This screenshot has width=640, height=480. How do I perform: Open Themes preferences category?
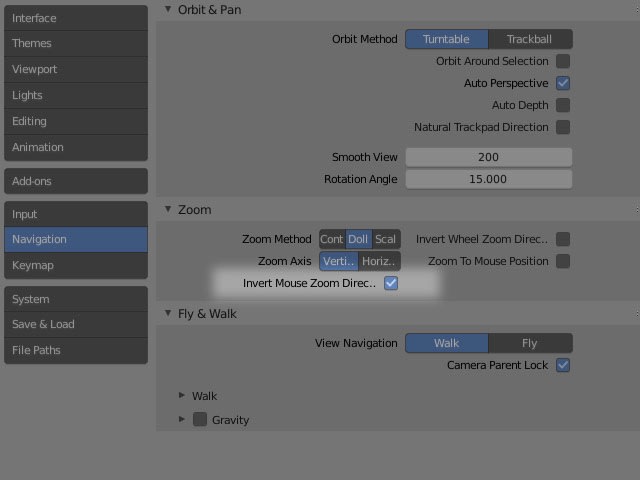click(x=75, y=44)
